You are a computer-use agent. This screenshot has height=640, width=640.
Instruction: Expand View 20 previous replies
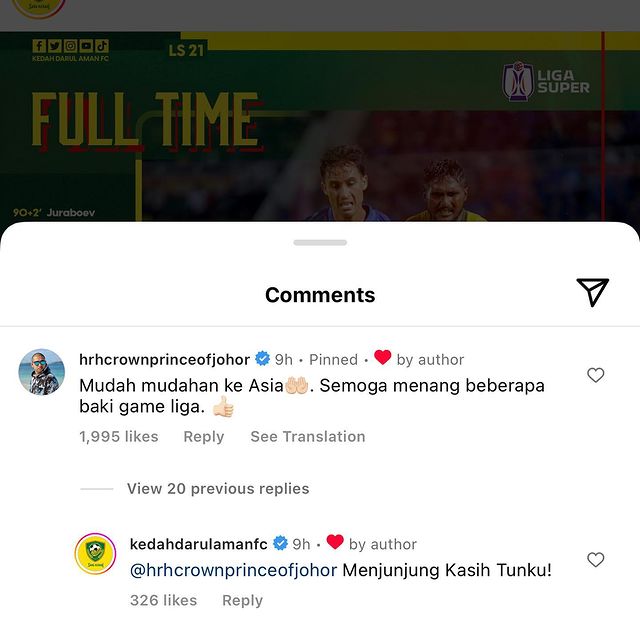(x=218, y=489)
